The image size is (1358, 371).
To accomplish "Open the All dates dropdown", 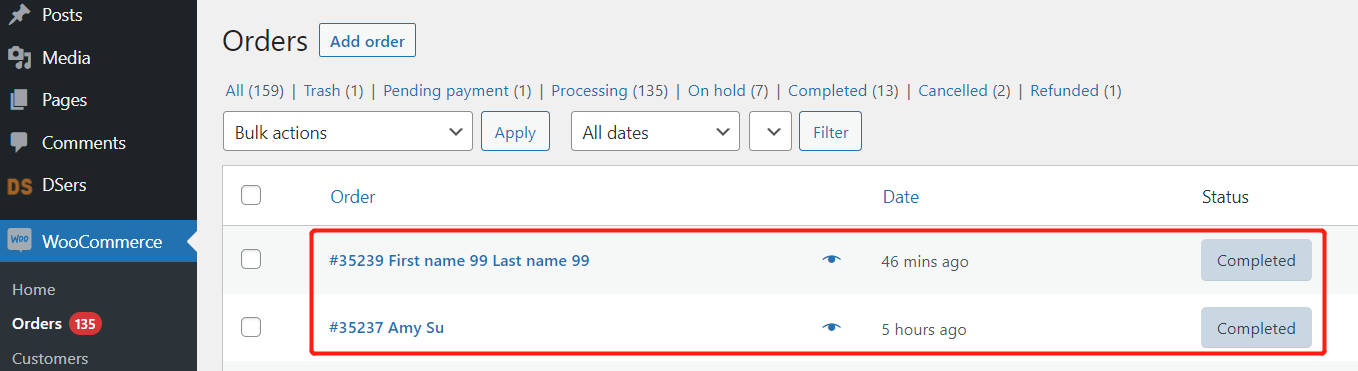I will pos(655,131).
